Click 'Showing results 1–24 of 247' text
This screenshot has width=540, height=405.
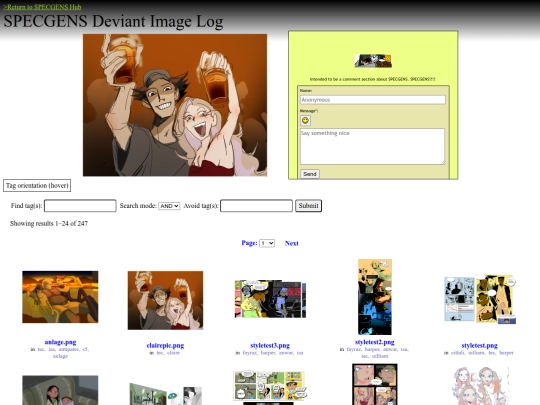click(x=49, y=224)
